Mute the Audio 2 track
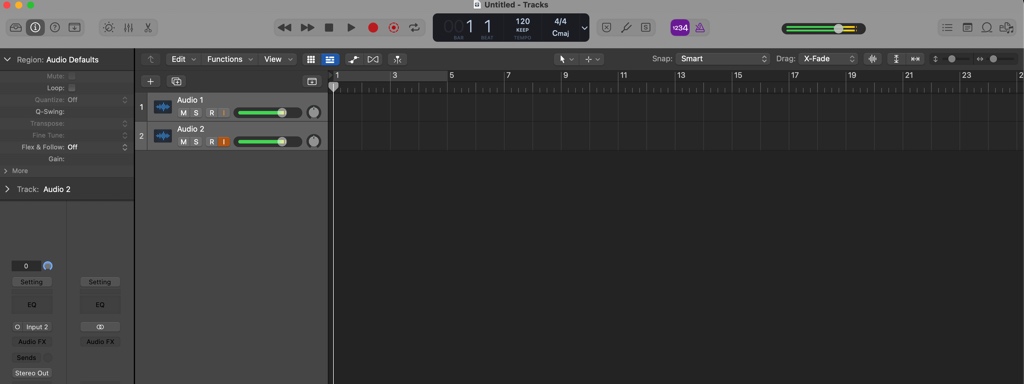 pyautogui.click(x=184, y=142)
